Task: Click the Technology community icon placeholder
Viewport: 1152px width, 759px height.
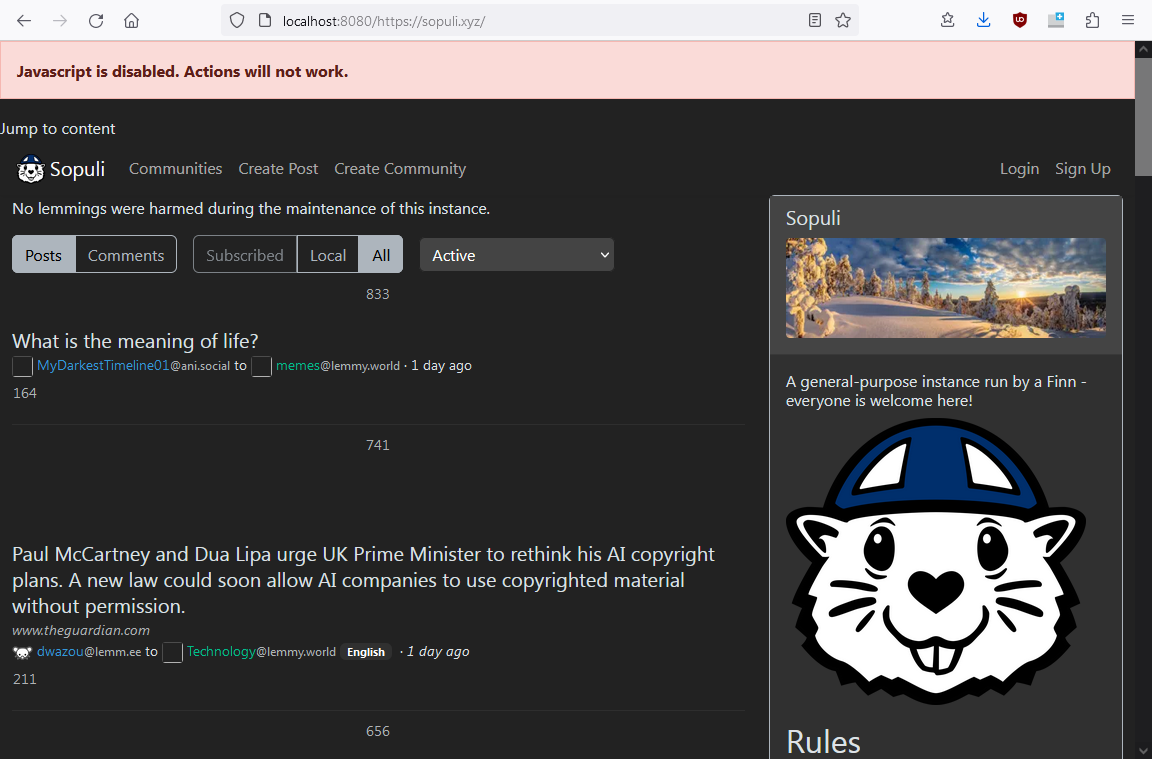Action: (172, 652)
